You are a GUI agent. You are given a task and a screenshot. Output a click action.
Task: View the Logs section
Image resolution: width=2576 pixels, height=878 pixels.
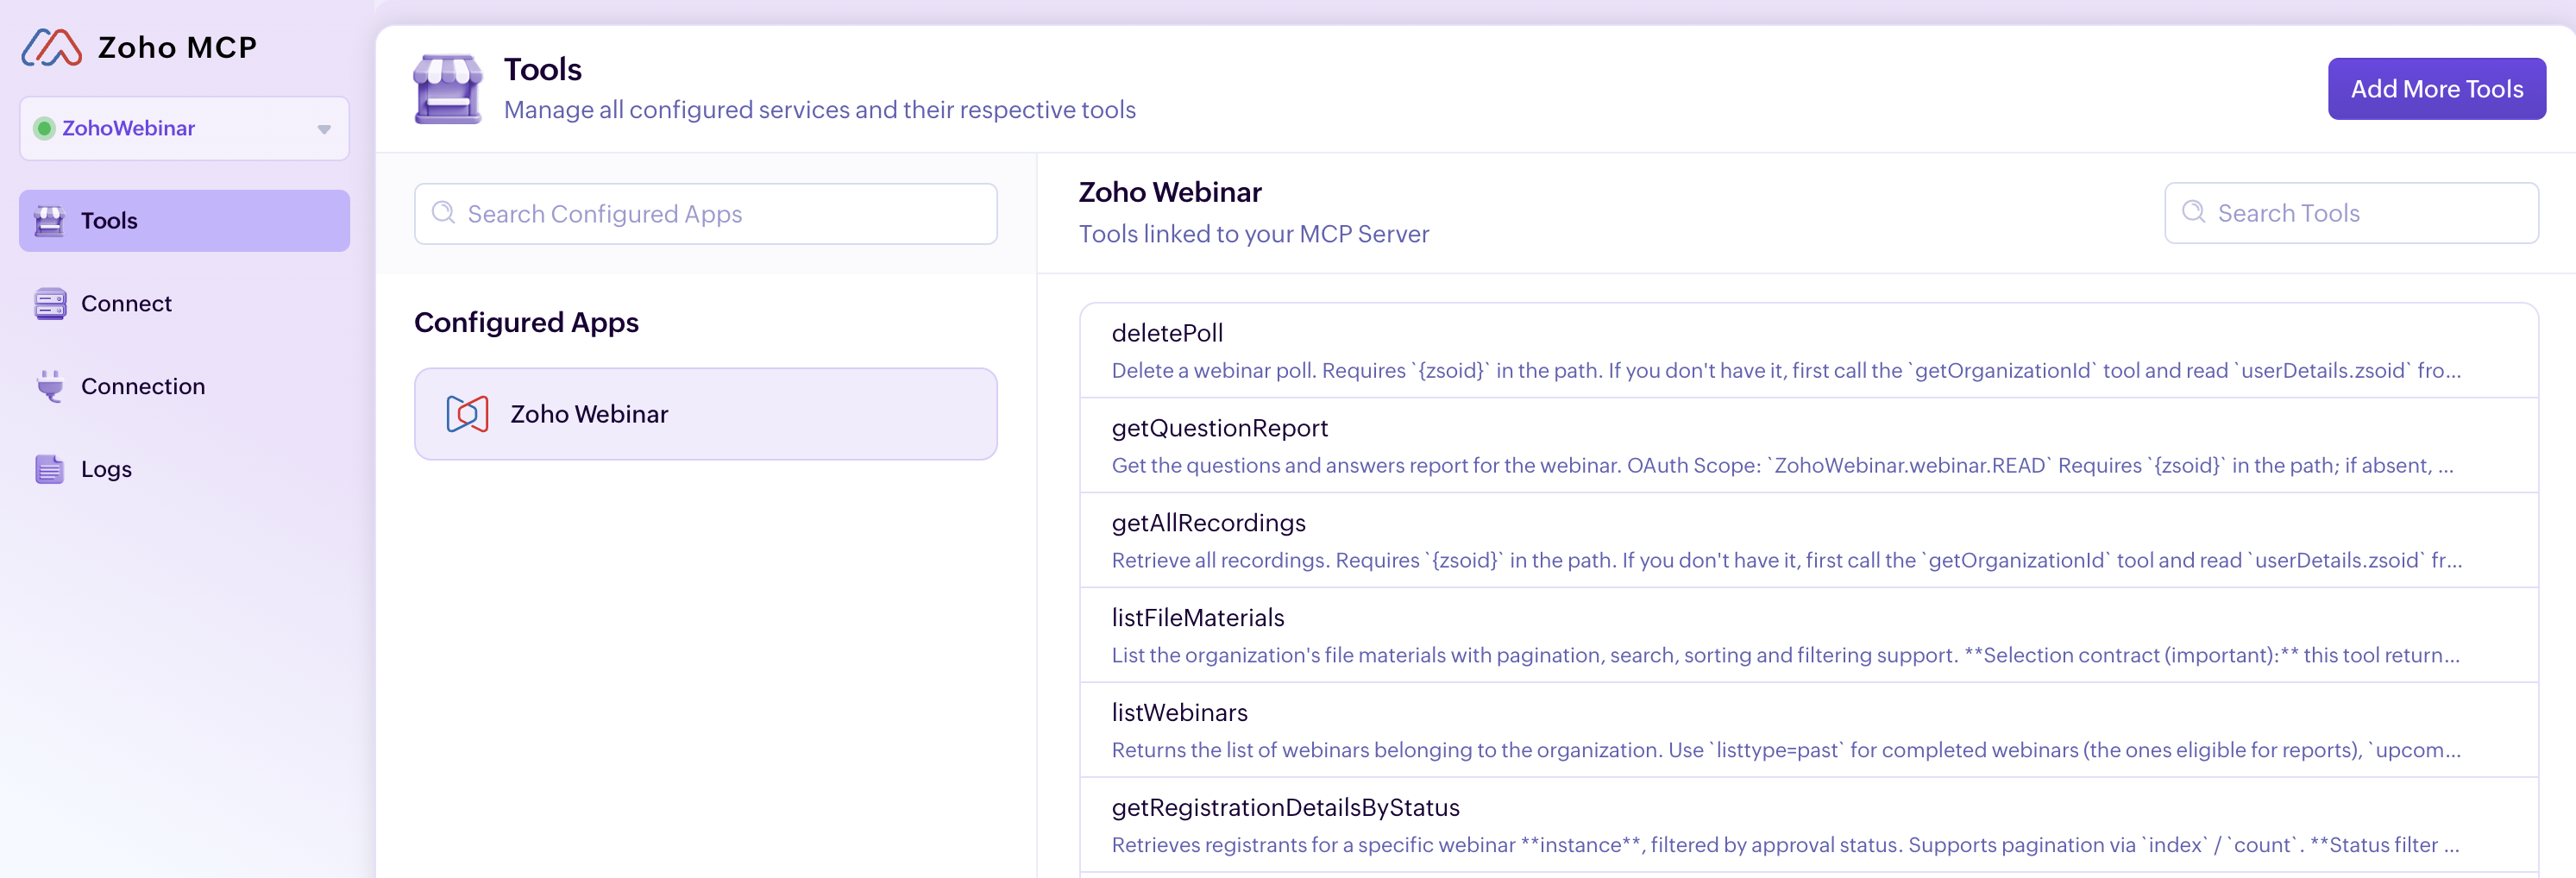pos(184,469)
